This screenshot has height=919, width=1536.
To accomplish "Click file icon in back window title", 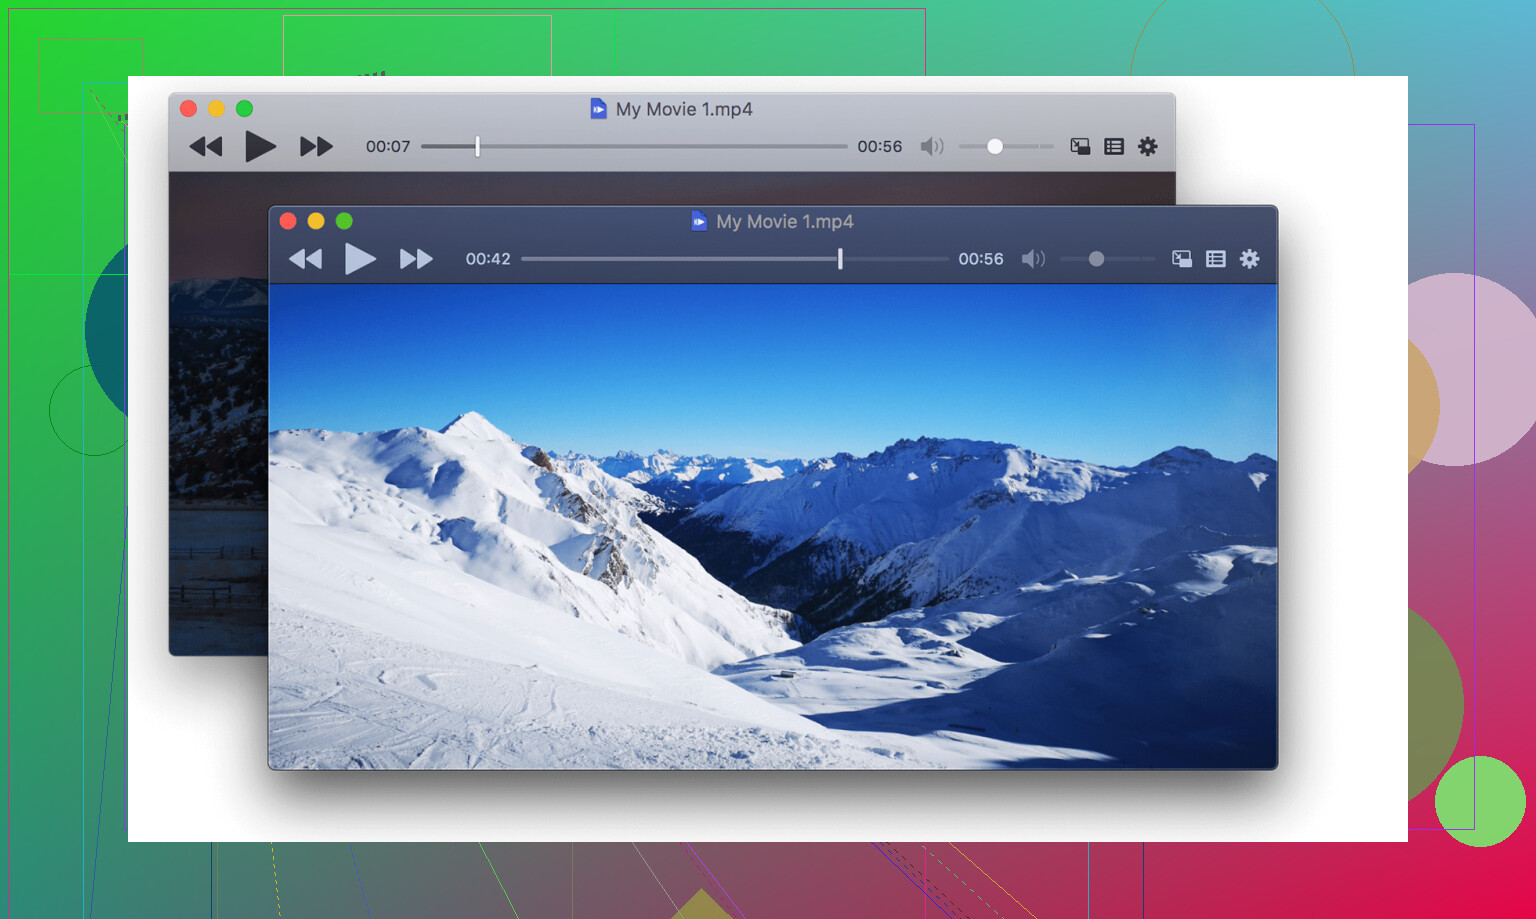I will [x=599, y=109].
